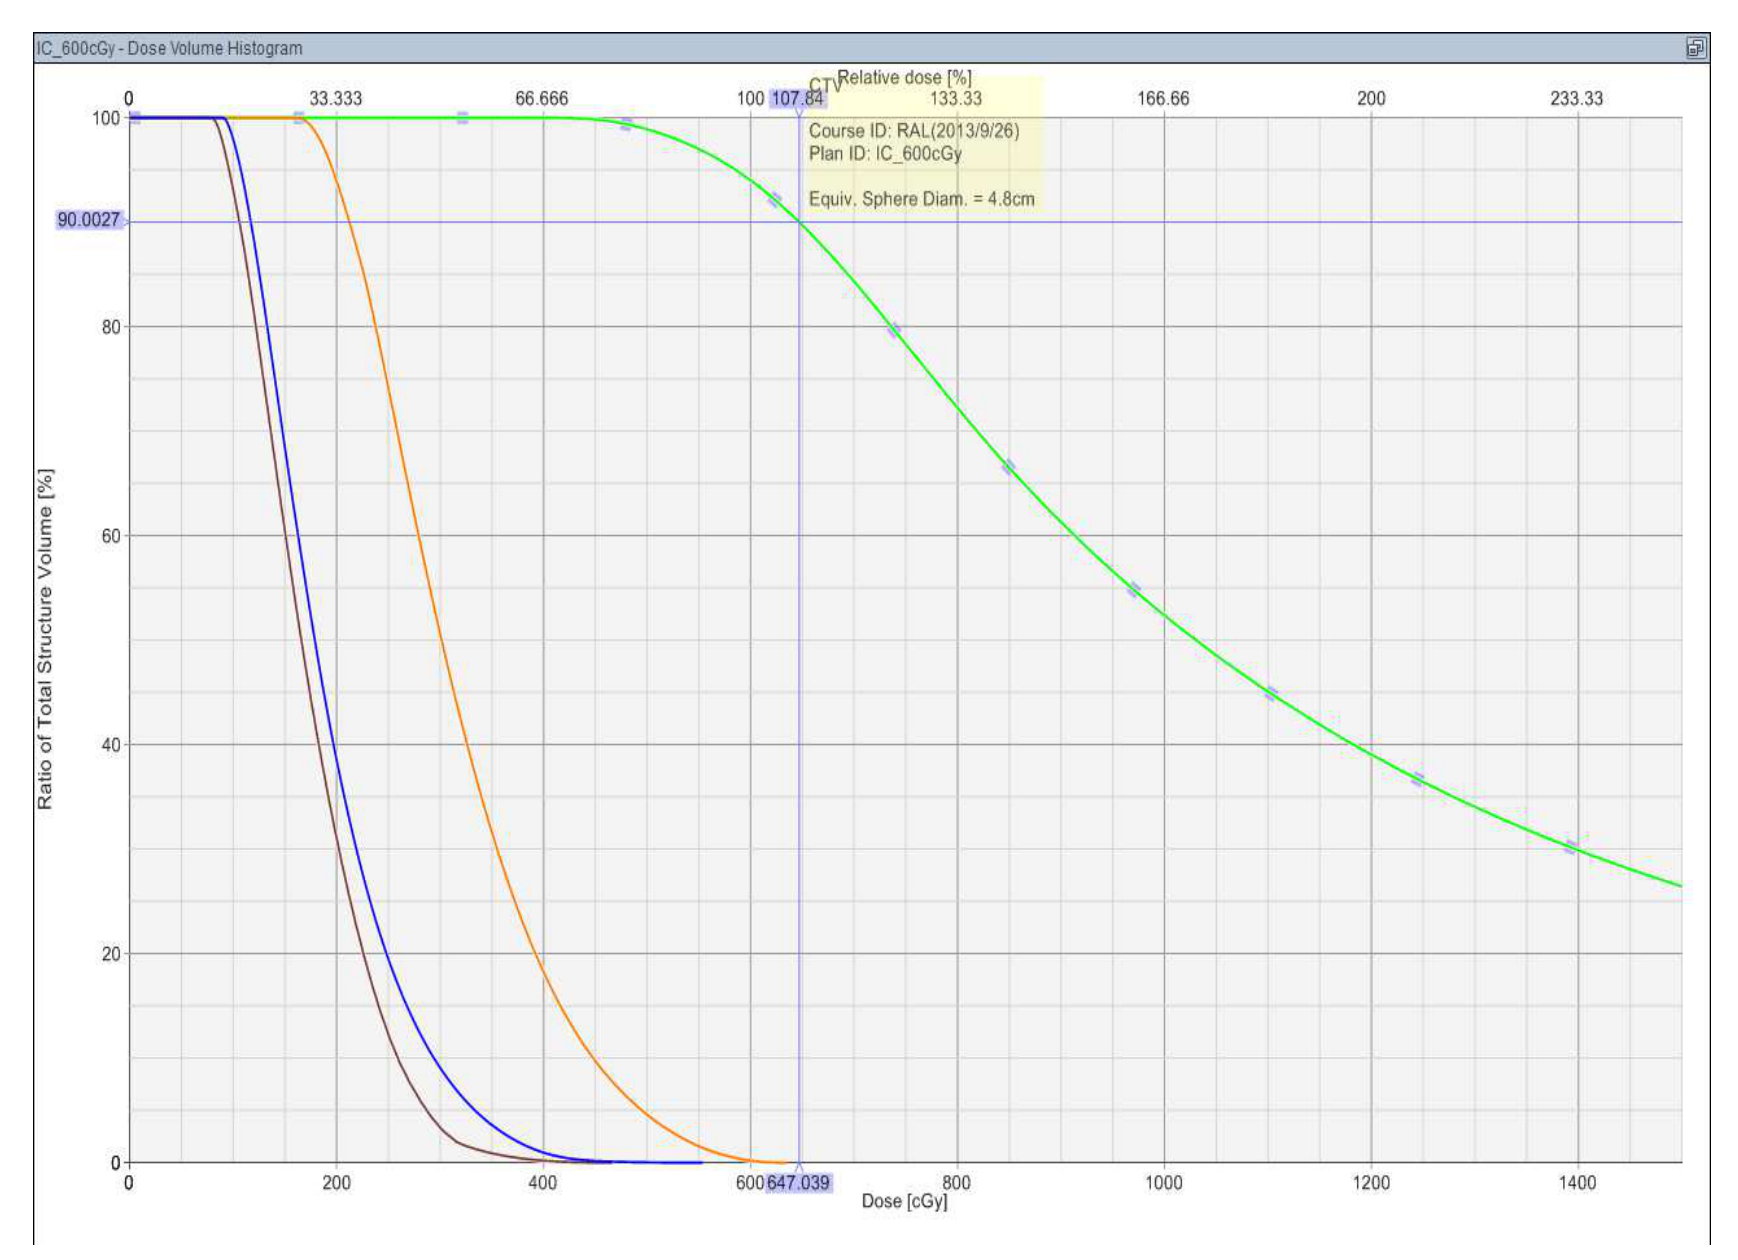
Task: Click the 133.33 tick on relative dose axis
Action: pyautogui.click(x=956, y=98)
